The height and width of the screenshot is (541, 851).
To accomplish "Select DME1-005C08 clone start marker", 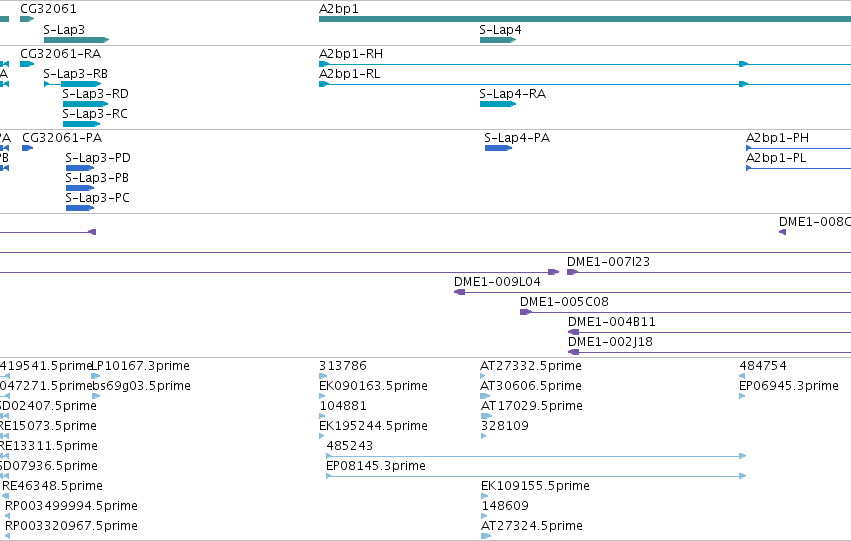I will click(525, 312).
